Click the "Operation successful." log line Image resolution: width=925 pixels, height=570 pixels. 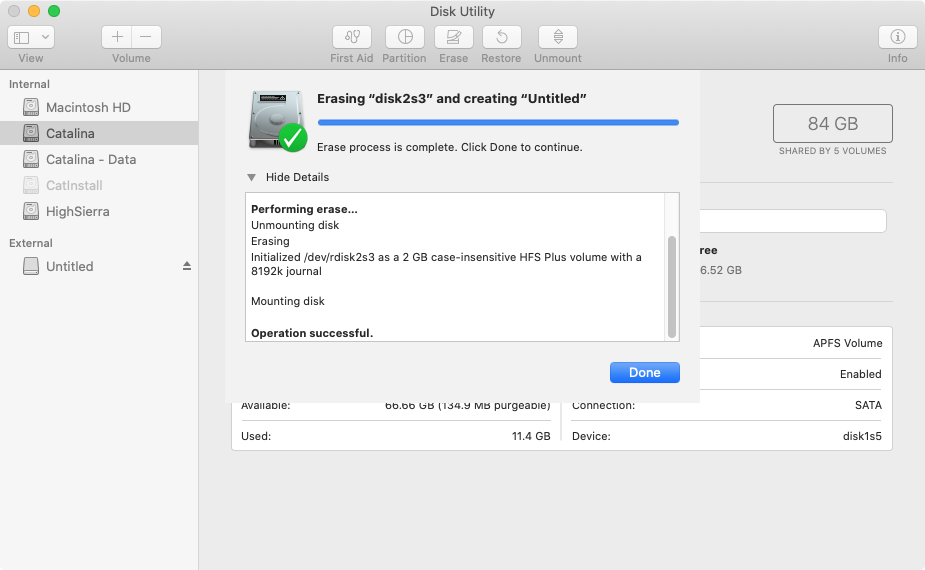click(312, 333)
